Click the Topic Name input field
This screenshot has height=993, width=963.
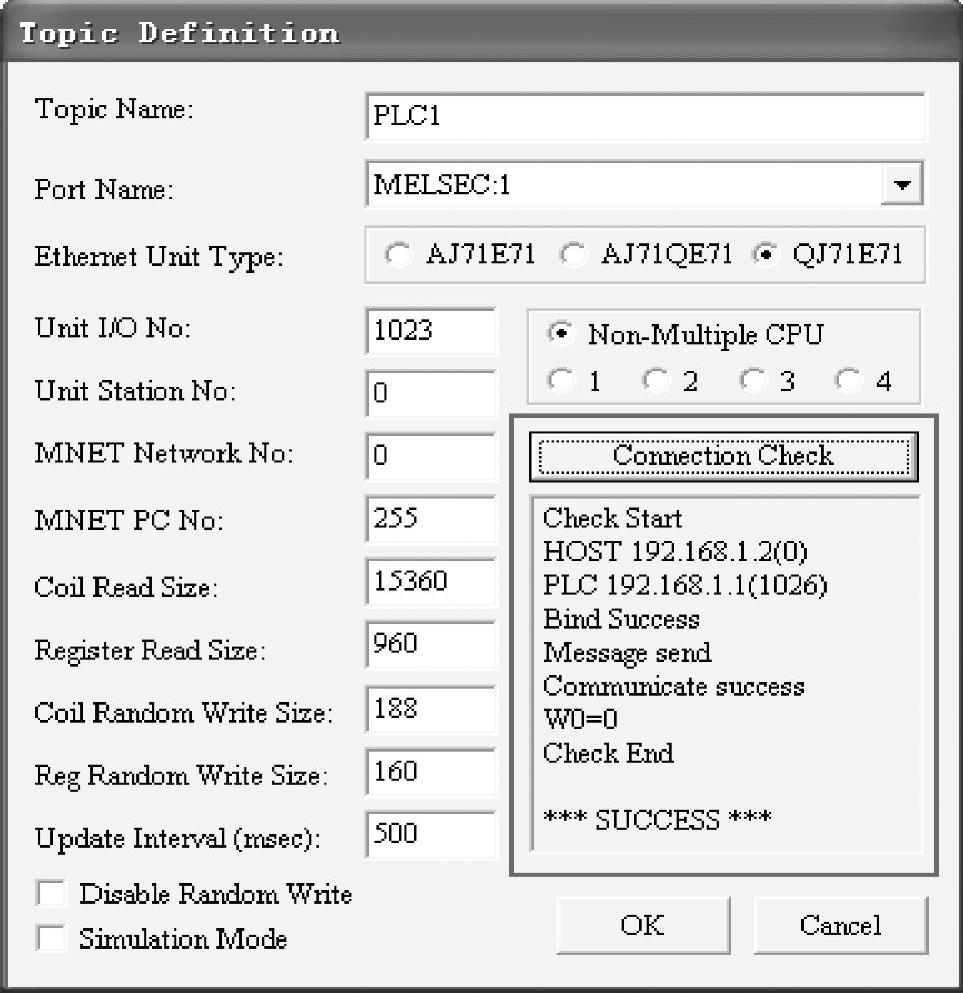point(645,116)
